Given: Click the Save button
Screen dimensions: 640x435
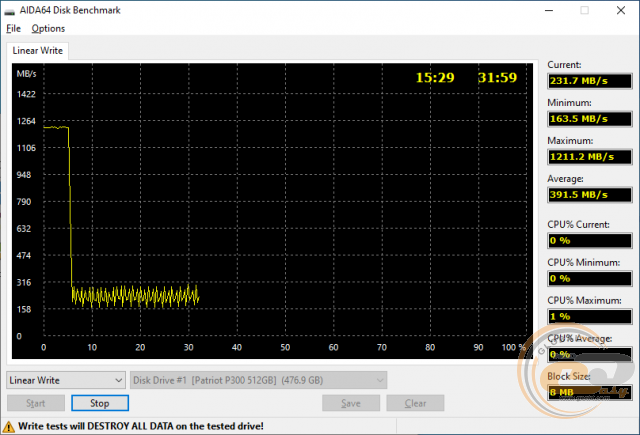Looking at the screenshot, I should click(x=351, y=403).
